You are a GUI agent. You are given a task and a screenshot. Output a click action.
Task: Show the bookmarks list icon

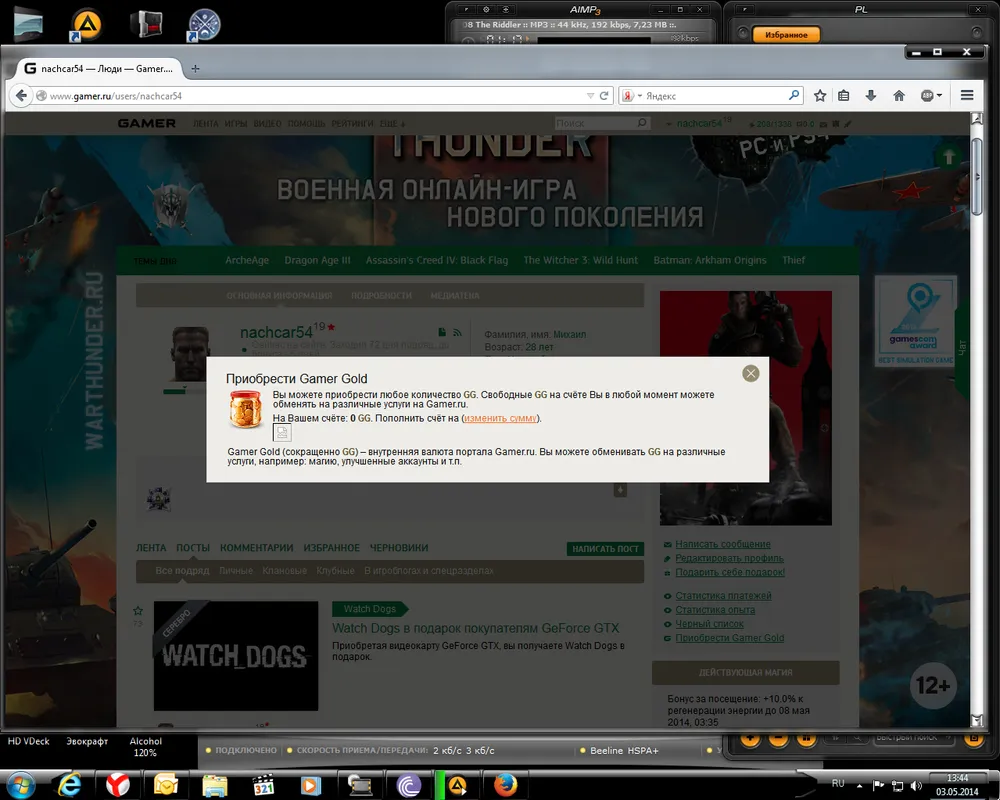(844, 96)
